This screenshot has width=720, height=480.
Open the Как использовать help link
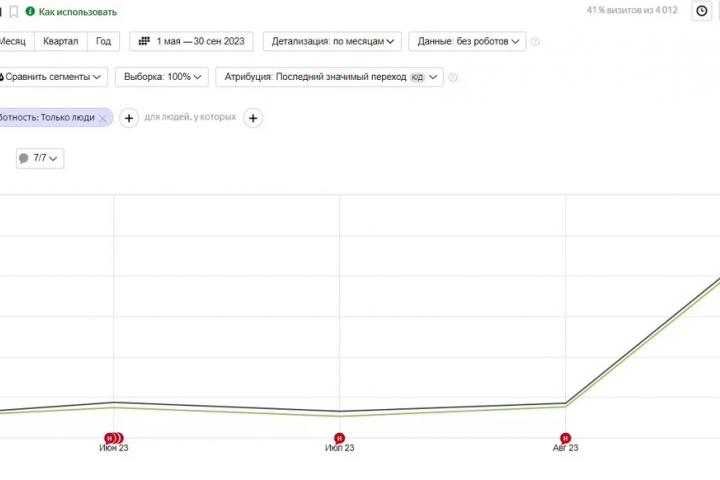point(78,12)
